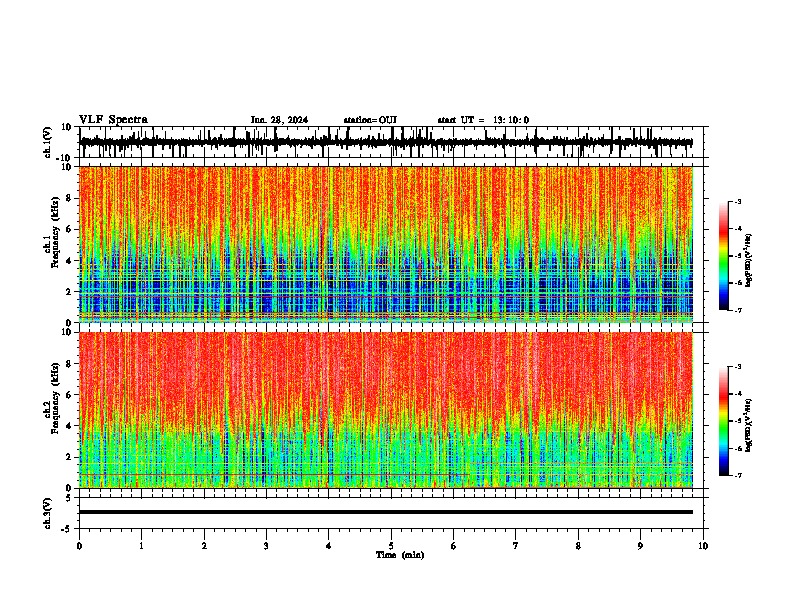792x612 pixels.
Task: Click the -7 tick on ch.2 colorbar
Action: coord(737,476)
